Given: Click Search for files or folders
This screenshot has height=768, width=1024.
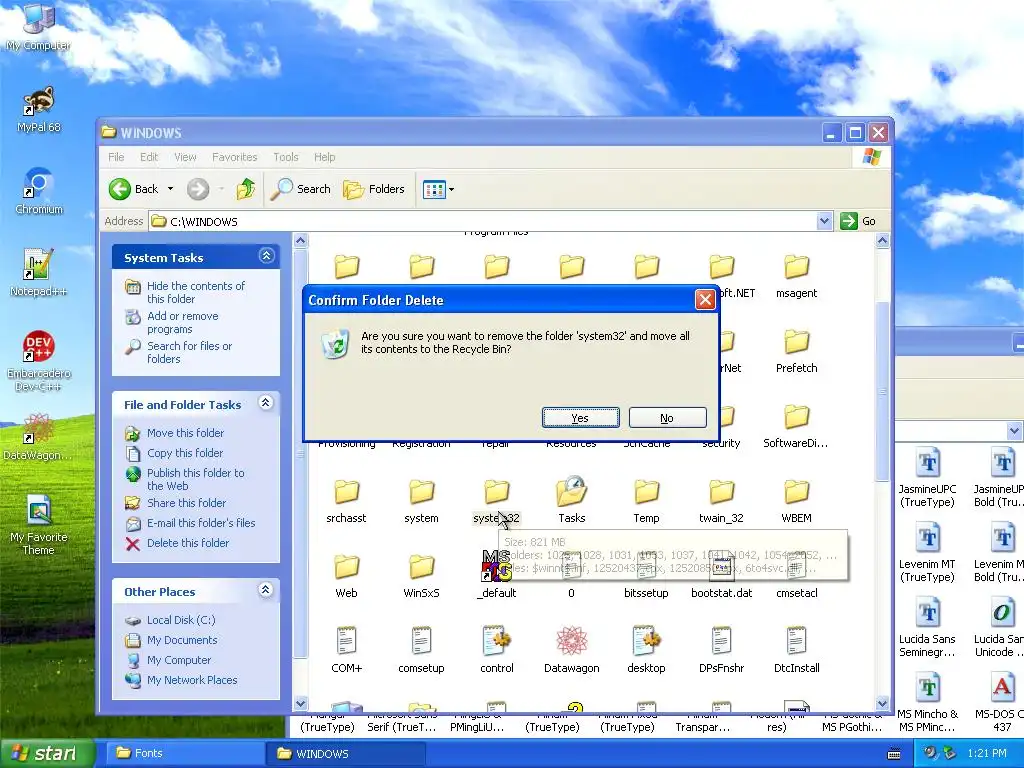Looking at the screenshot, I should [x=189, y=353].
